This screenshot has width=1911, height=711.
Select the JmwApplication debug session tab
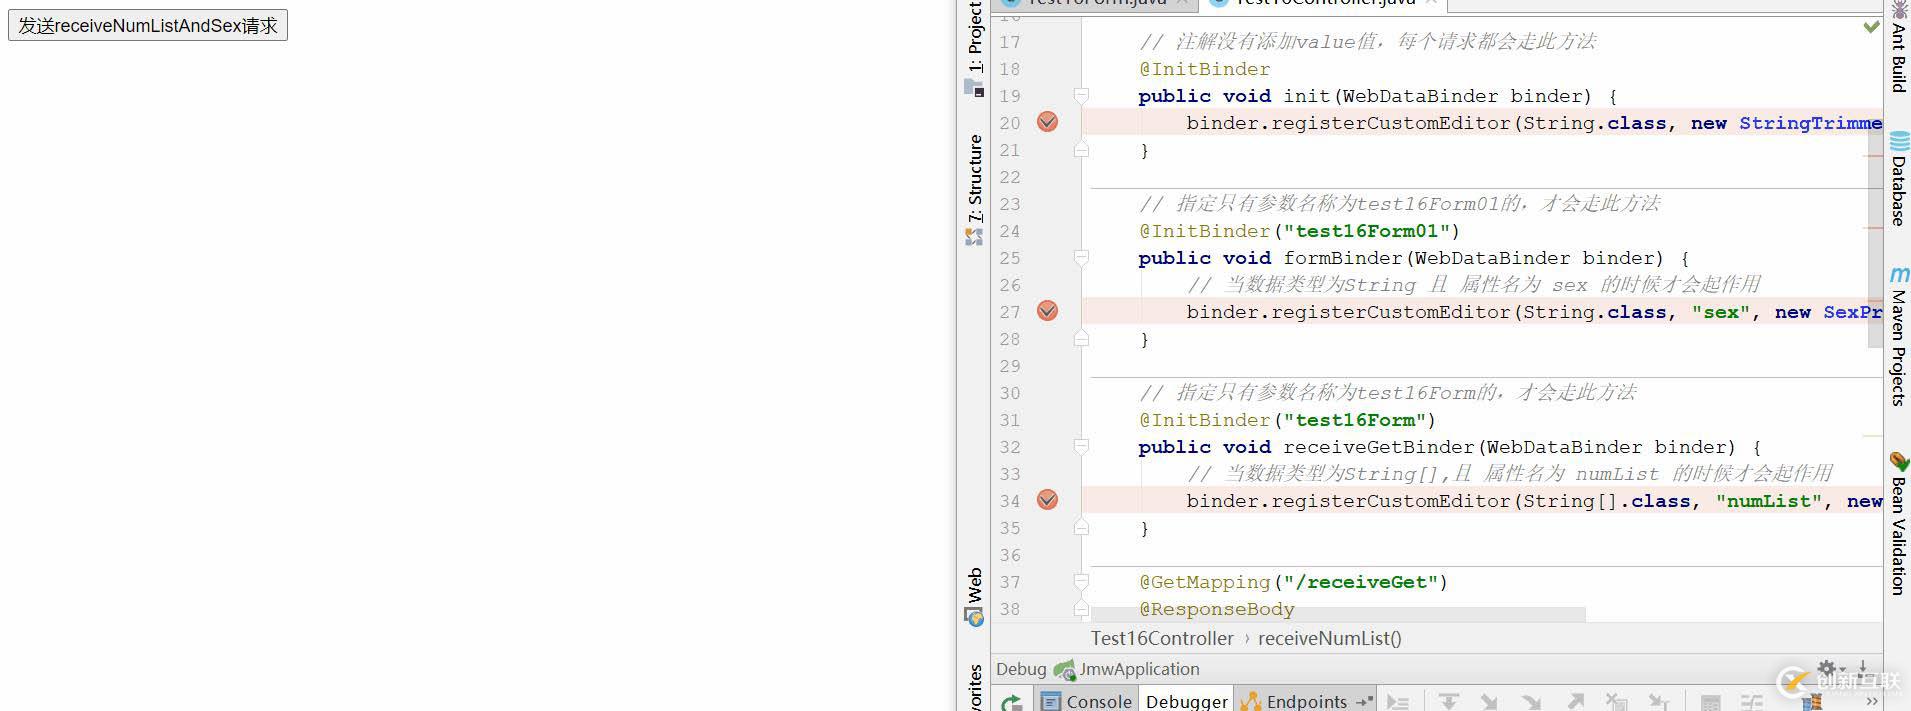pos(1128,669)
